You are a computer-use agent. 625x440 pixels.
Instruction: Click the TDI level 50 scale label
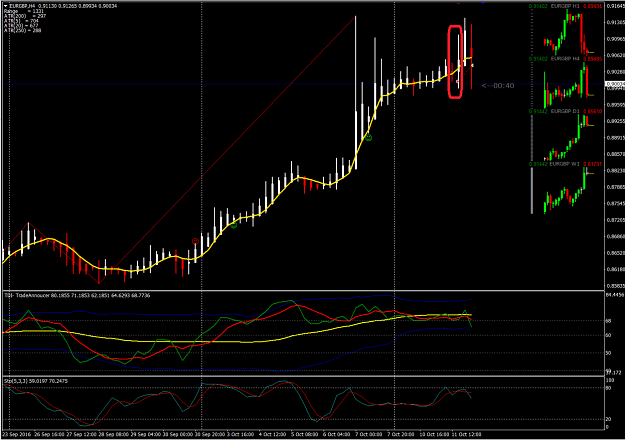(x=608, y=353)
